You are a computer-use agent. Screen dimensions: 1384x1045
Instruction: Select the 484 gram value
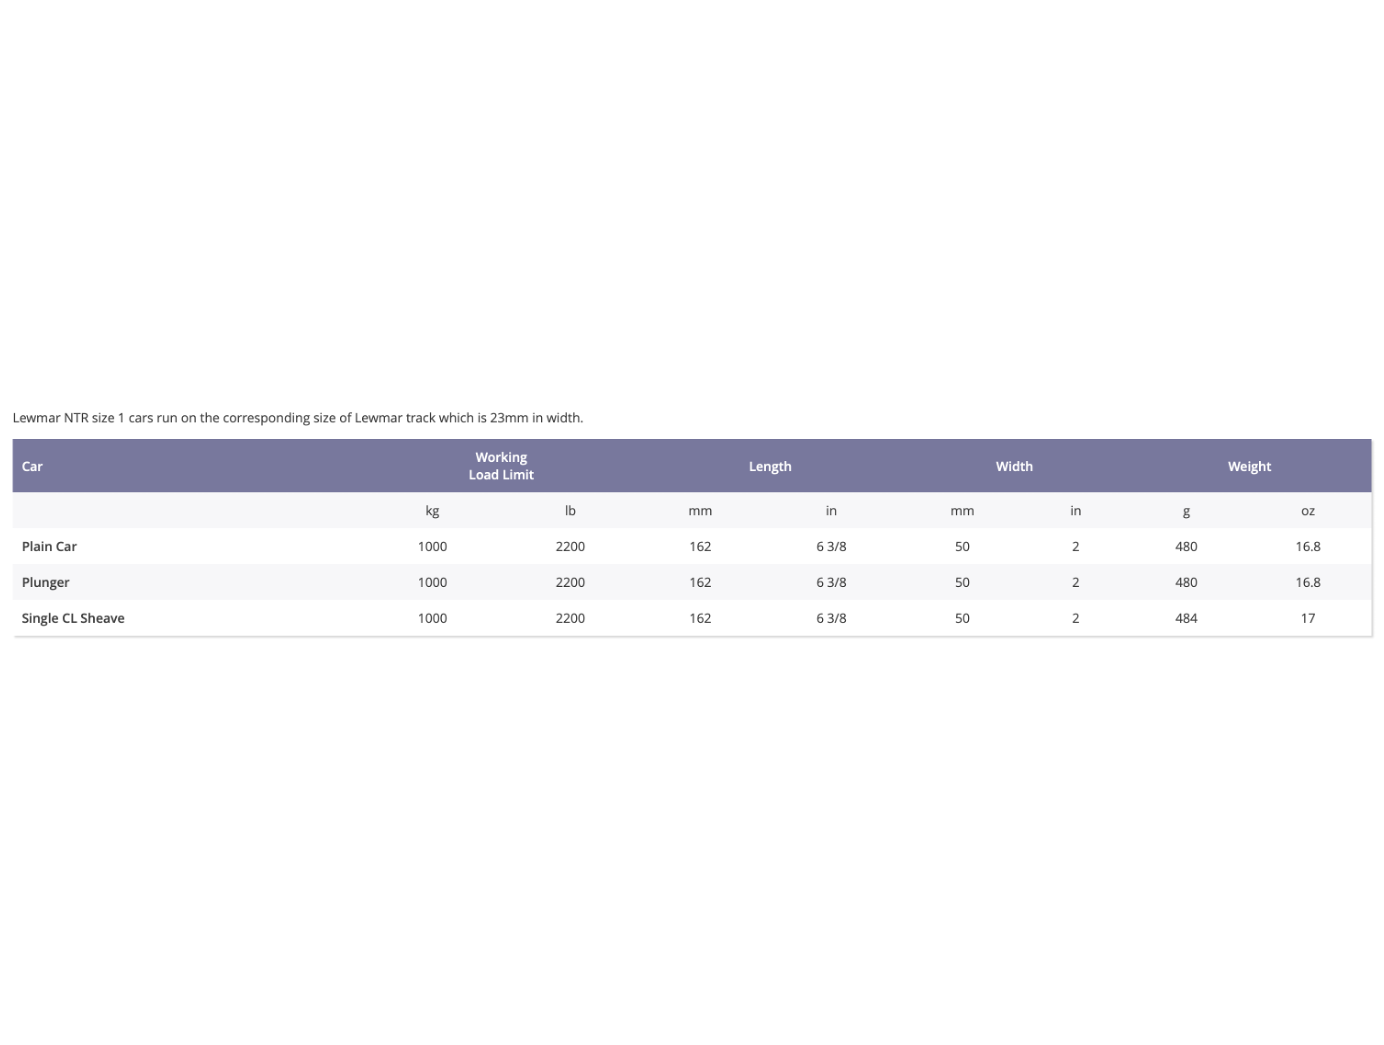[x=1186, y=618]
